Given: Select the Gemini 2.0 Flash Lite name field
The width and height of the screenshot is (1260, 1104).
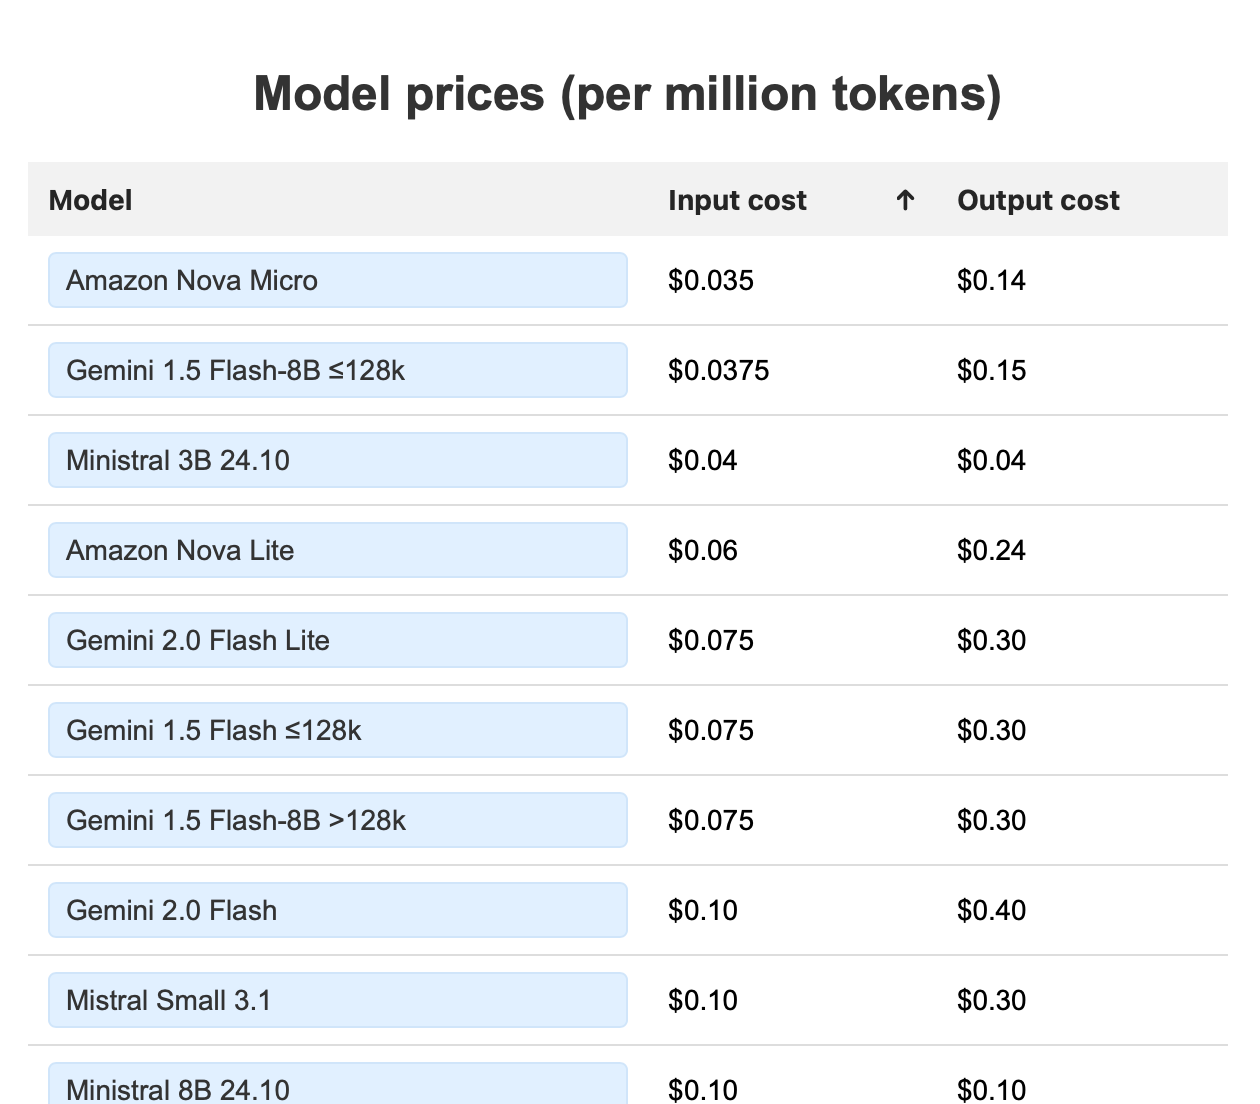Looking at the screenshot, I should click(338, 640).
